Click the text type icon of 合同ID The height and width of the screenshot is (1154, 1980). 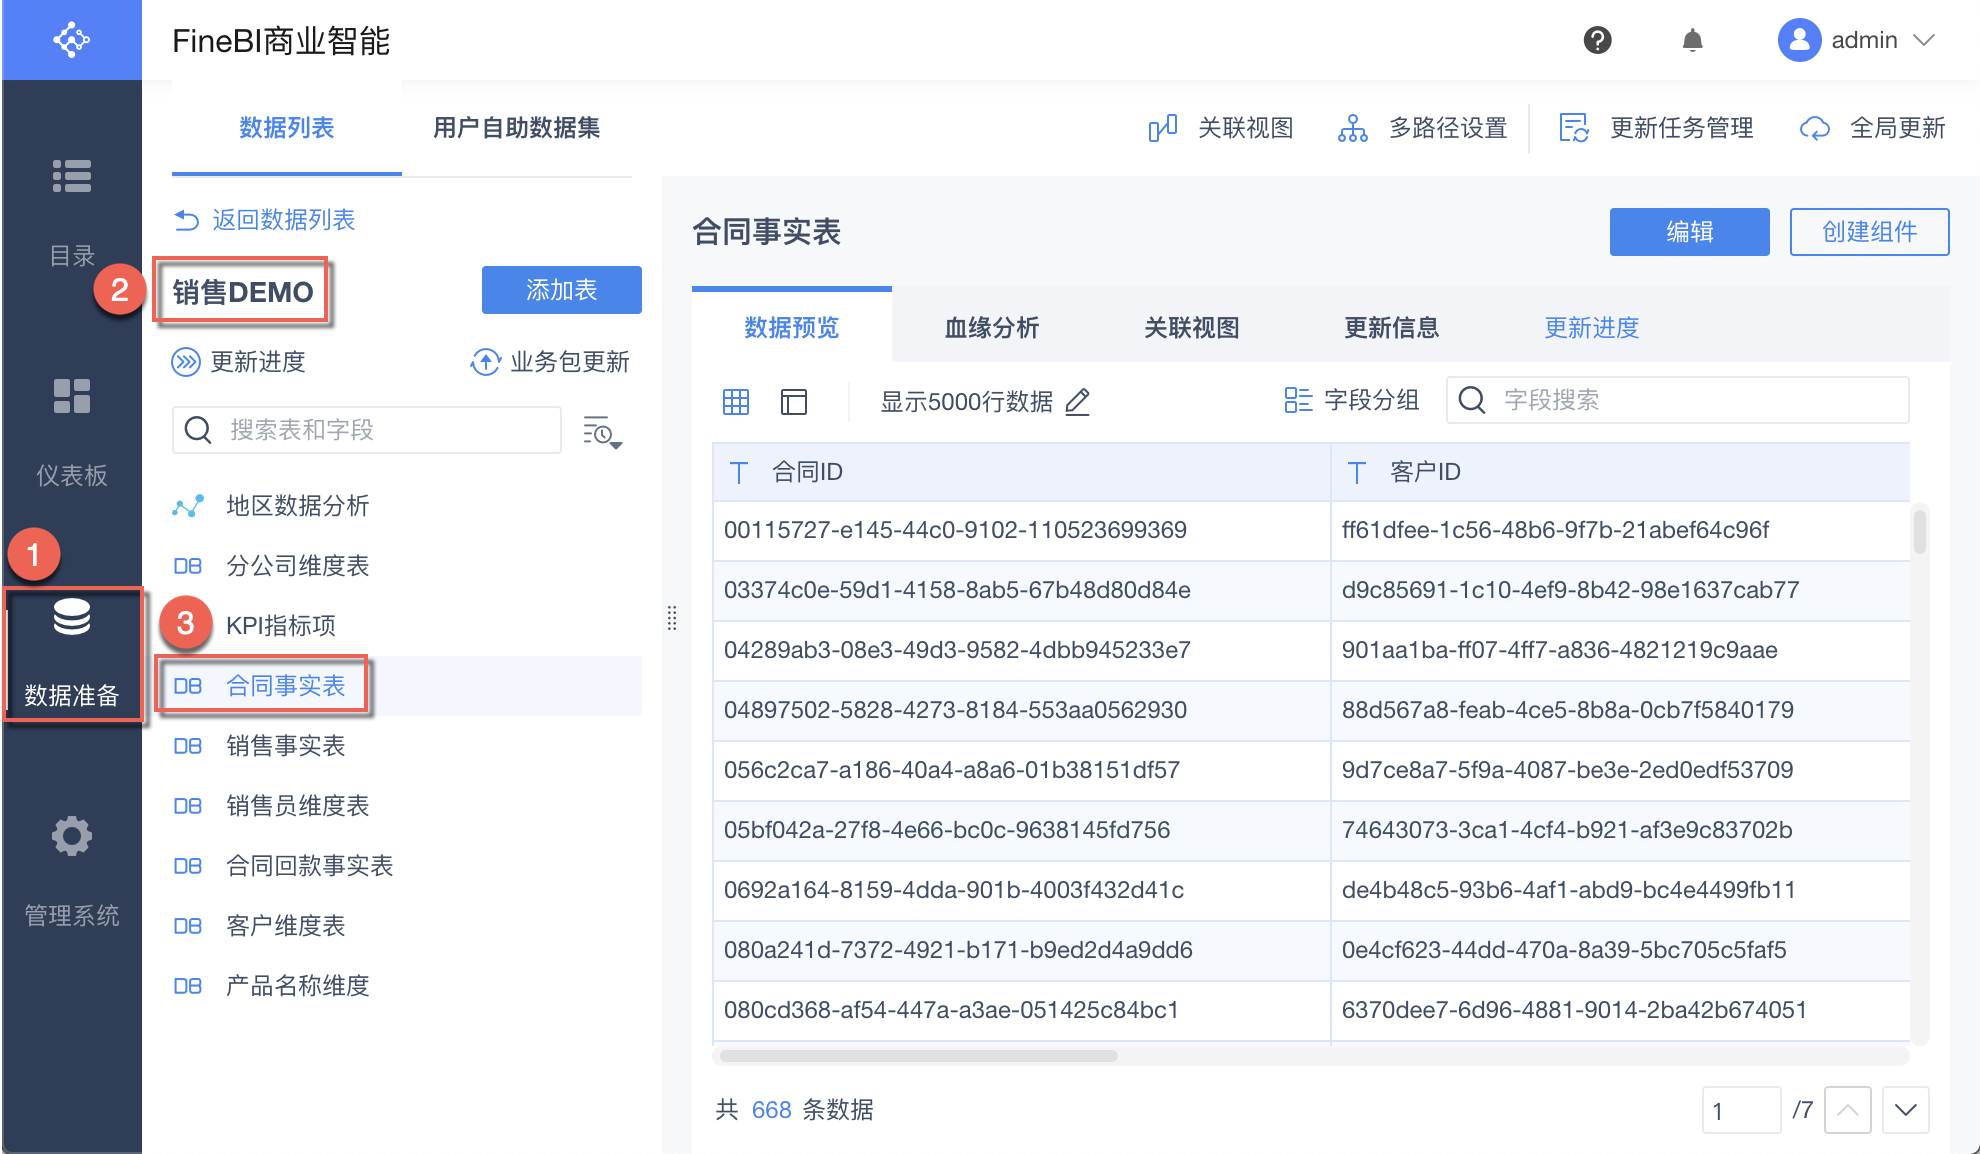[x=739, y=472]
